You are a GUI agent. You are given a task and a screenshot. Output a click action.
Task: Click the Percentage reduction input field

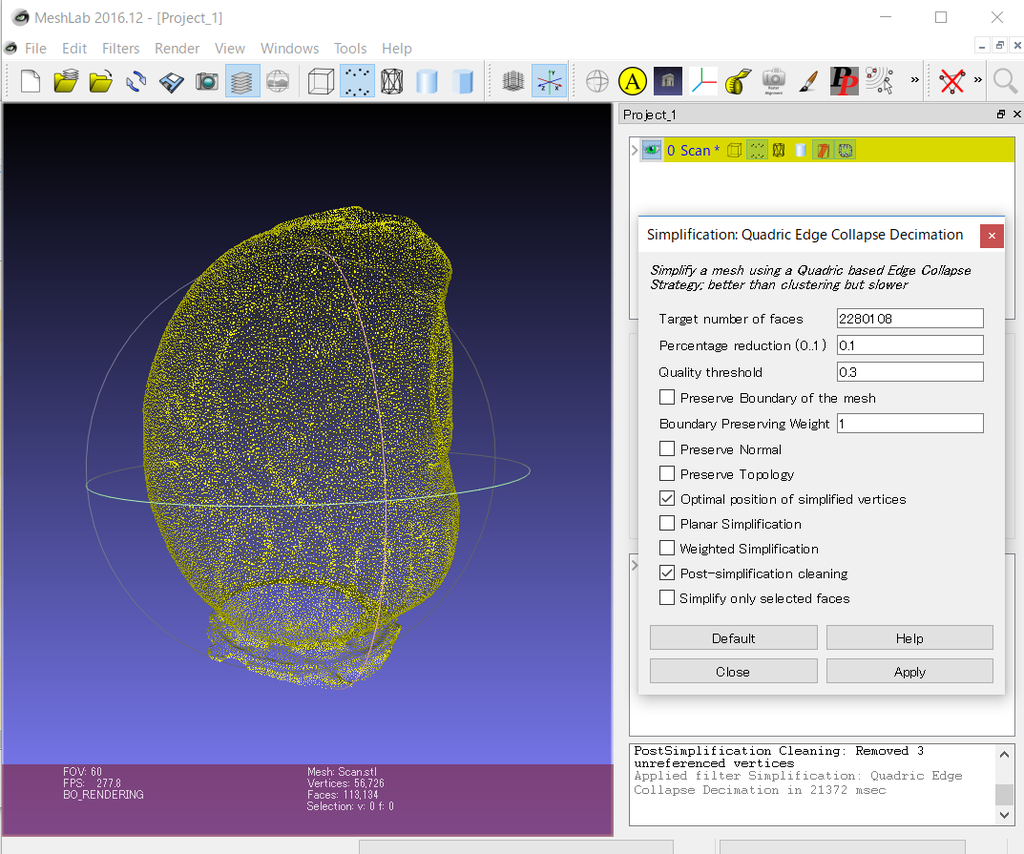(x=910, y=345)
